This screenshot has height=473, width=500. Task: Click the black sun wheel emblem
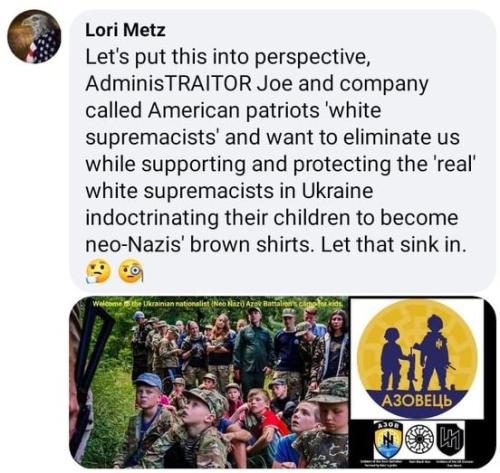click(420, 439)
